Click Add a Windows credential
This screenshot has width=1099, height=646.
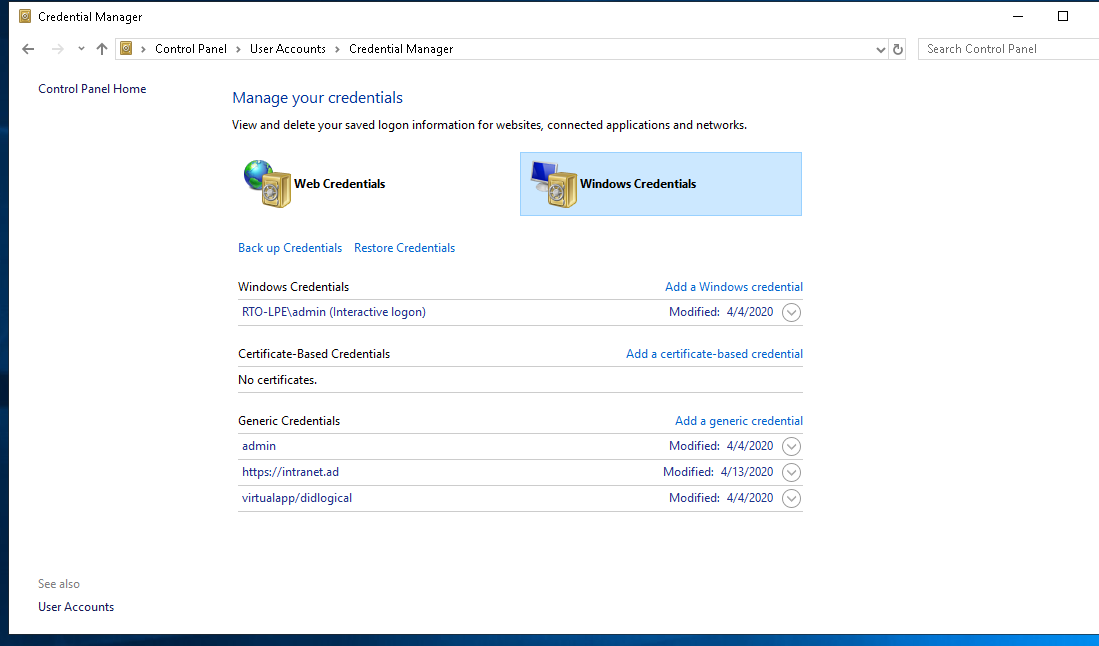(x=734, y=287)
